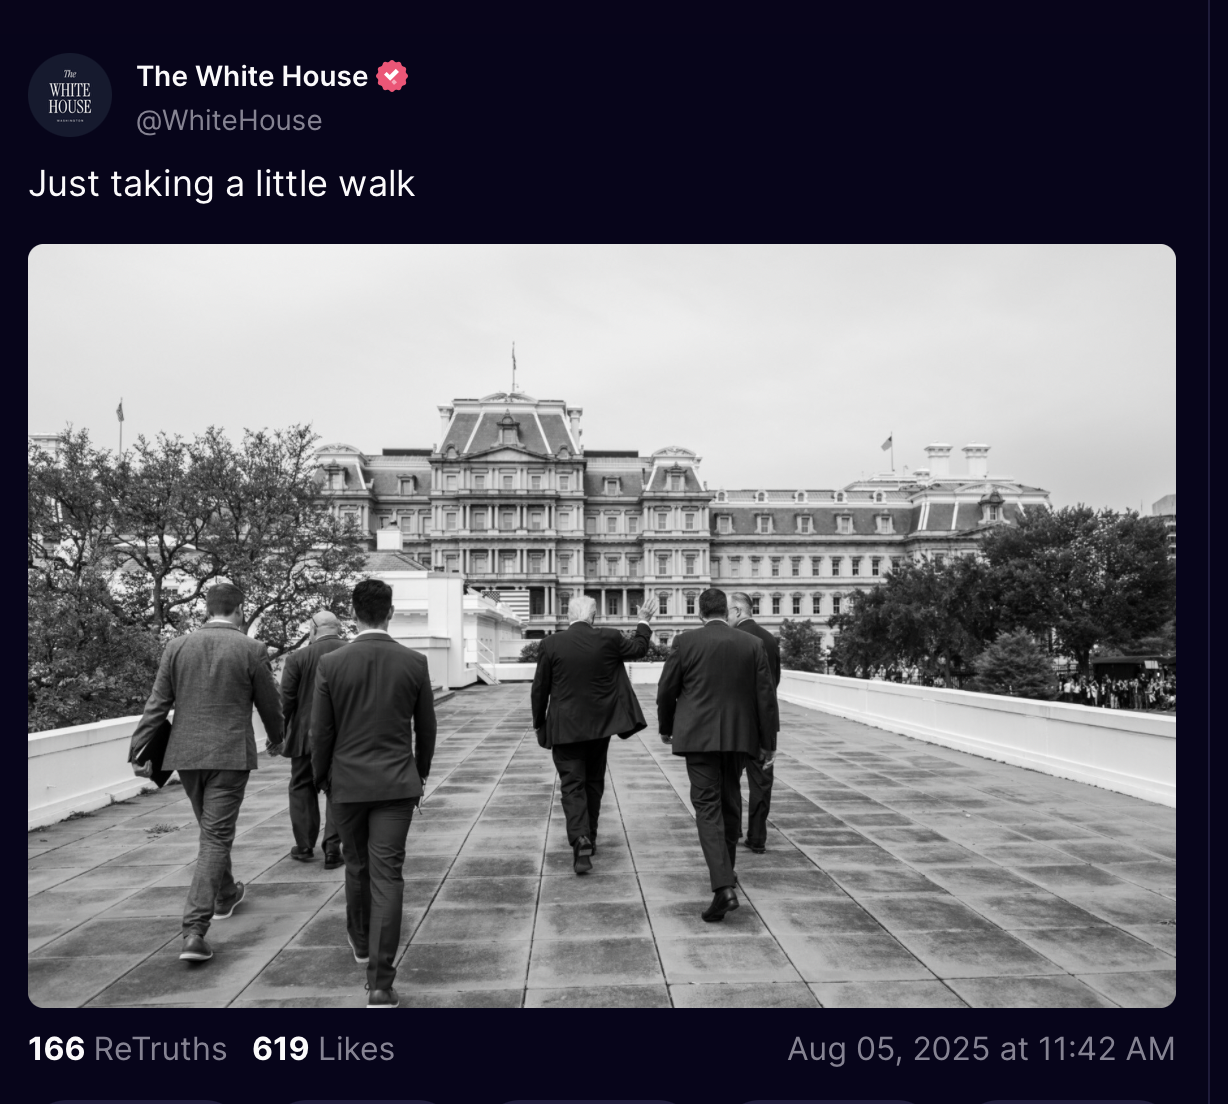Click the 'Likes' label text
The image size is (1228, 1104).
[x=357, y=1049]
